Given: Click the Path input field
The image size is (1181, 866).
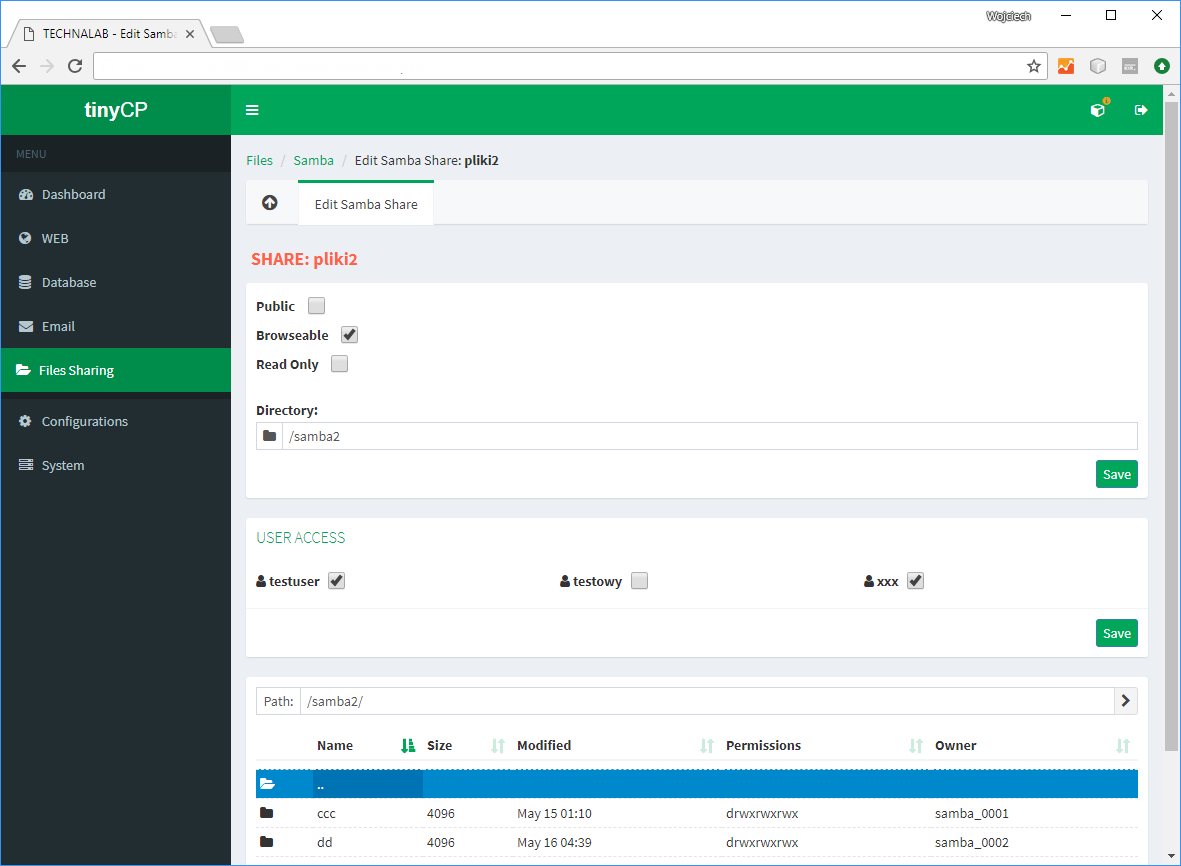Looking at the screenshot, I should point(707,701).
